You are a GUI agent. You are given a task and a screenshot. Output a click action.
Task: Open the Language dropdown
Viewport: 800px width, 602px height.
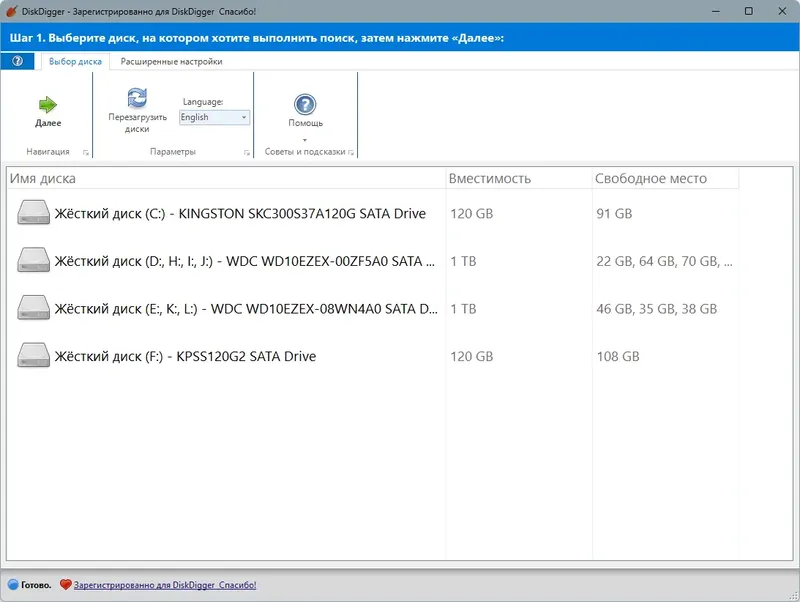tap(241, 117)
